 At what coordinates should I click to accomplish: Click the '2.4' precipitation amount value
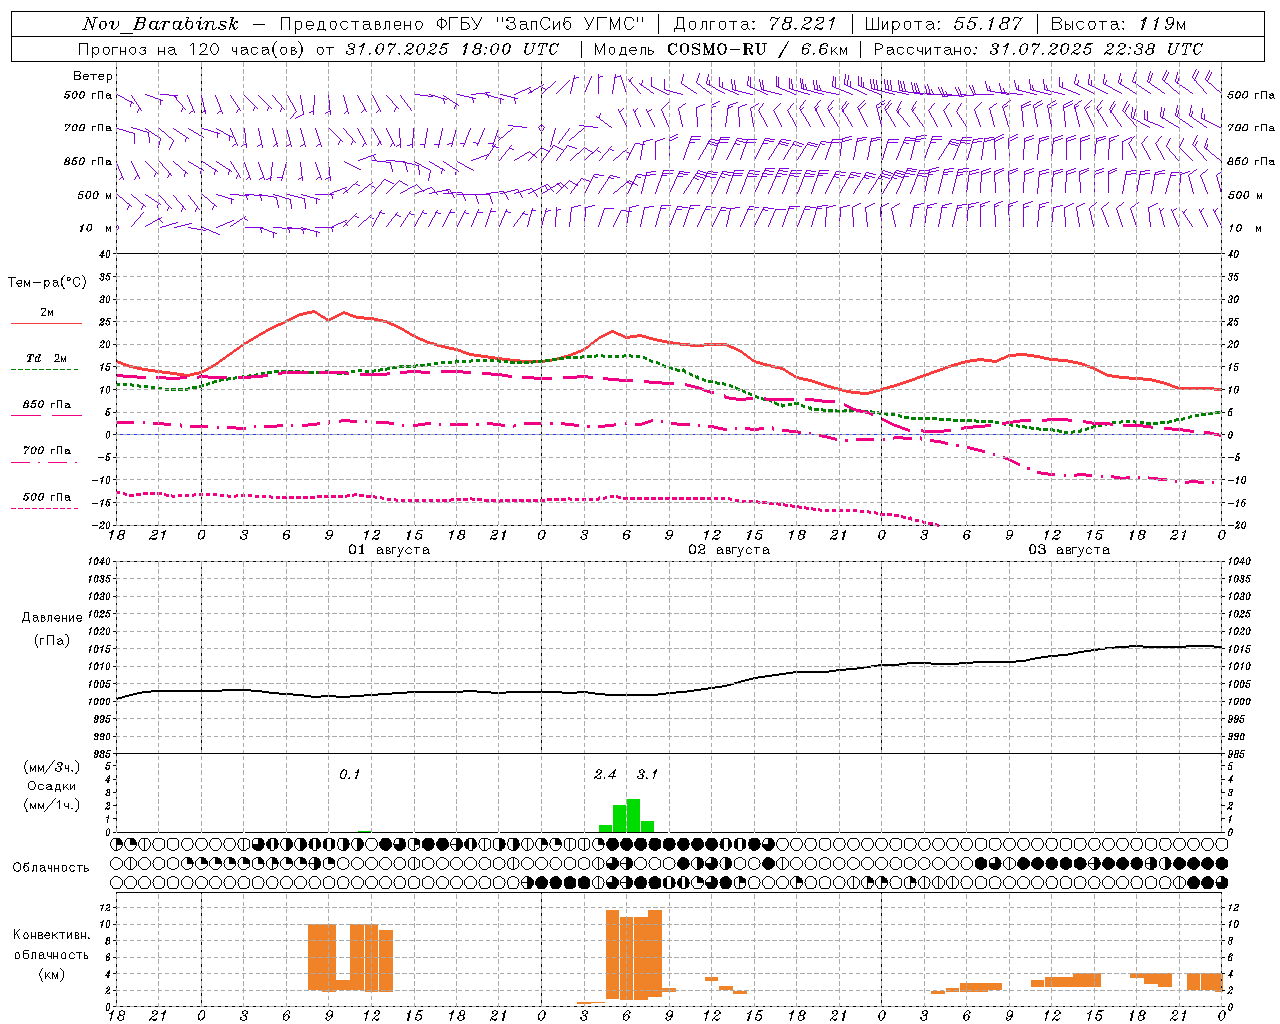605,775
